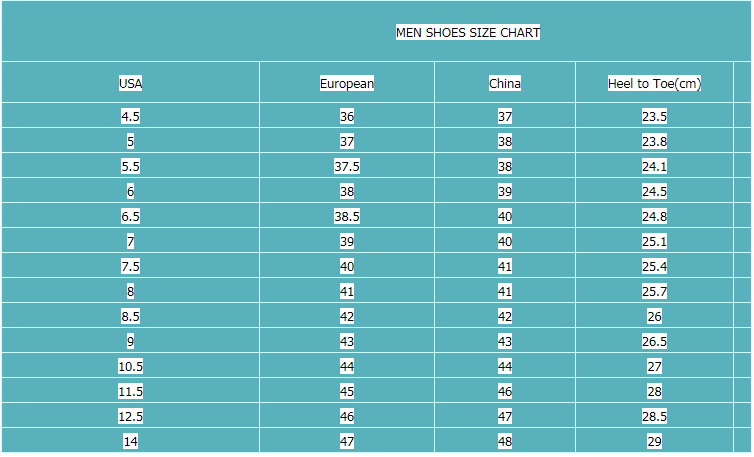754x457 pixels.
Task: Click the 23.5 heel to toe value
Action: (x=654, y=116)
